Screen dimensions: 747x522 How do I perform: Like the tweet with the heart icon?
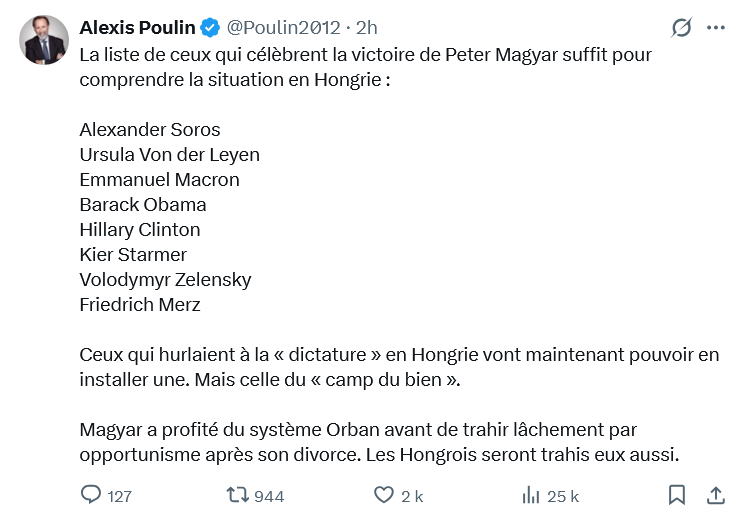click(384, 495)
